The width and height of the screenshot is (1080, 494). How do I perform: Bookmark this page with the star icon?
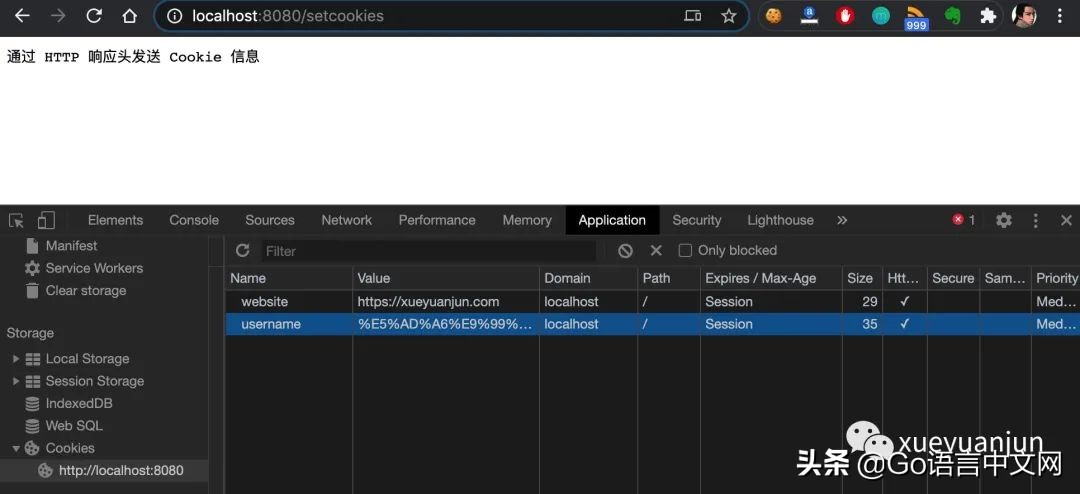click(729, 16)
